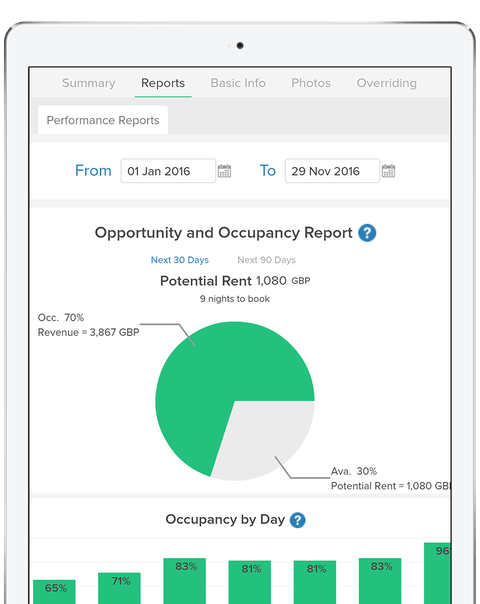Open help icon beside Occupancy by Day
Image resolution: width=480 pixels, height=604 pixels.
(297, 520)
